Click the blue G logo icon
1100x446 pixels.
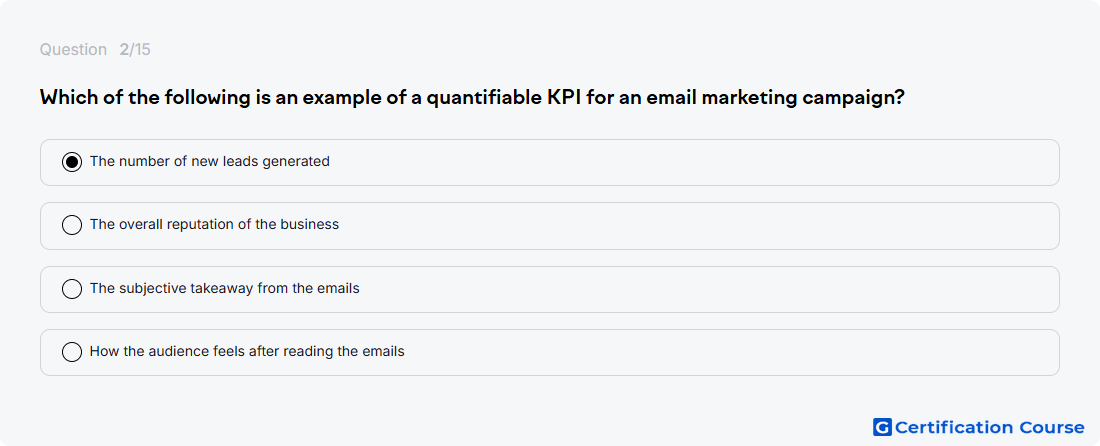click(882, 427)
